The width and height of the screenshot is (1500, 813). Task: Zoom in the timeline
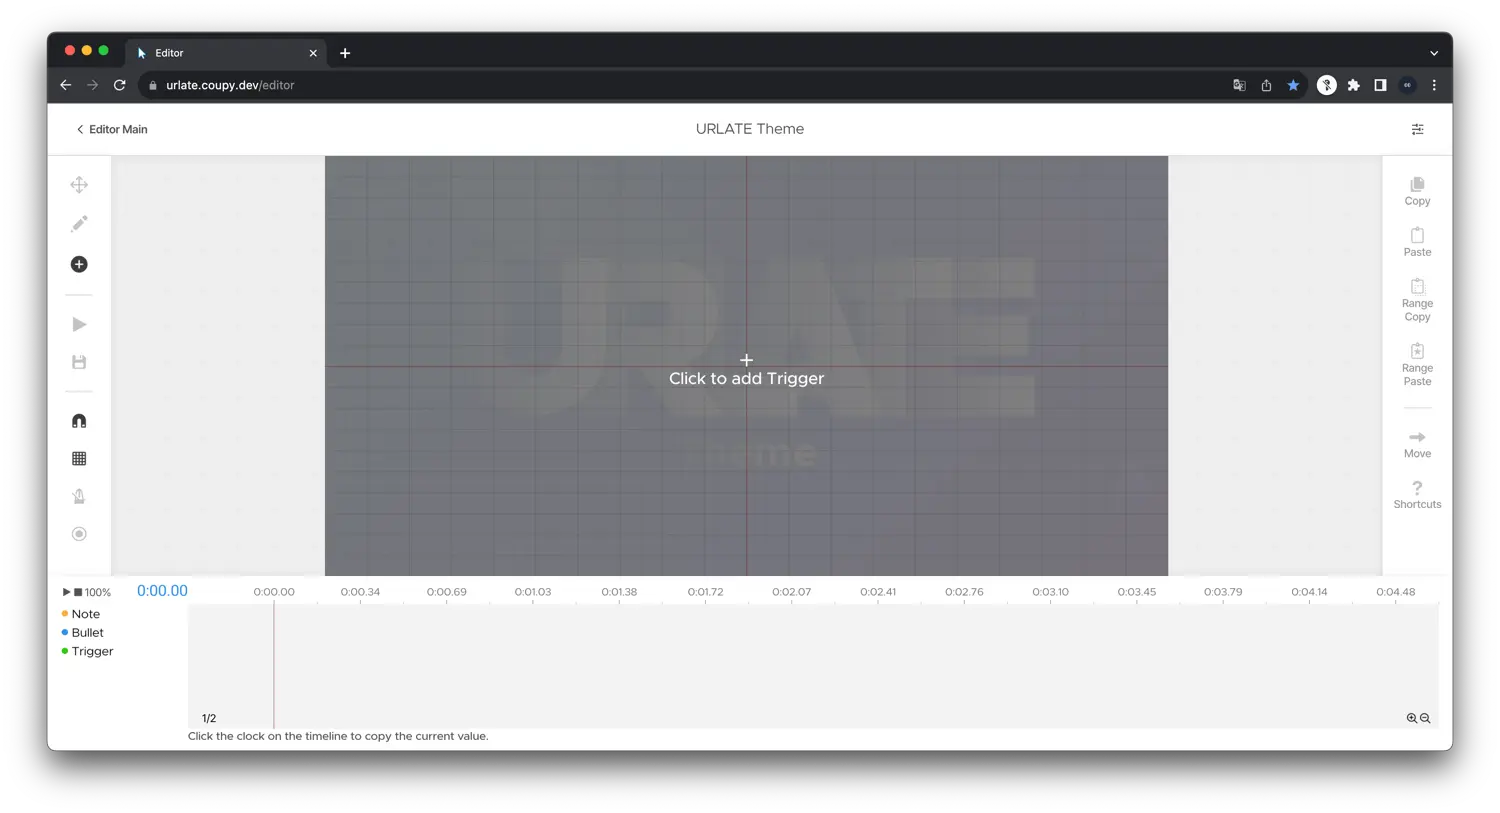(1411, 718)
